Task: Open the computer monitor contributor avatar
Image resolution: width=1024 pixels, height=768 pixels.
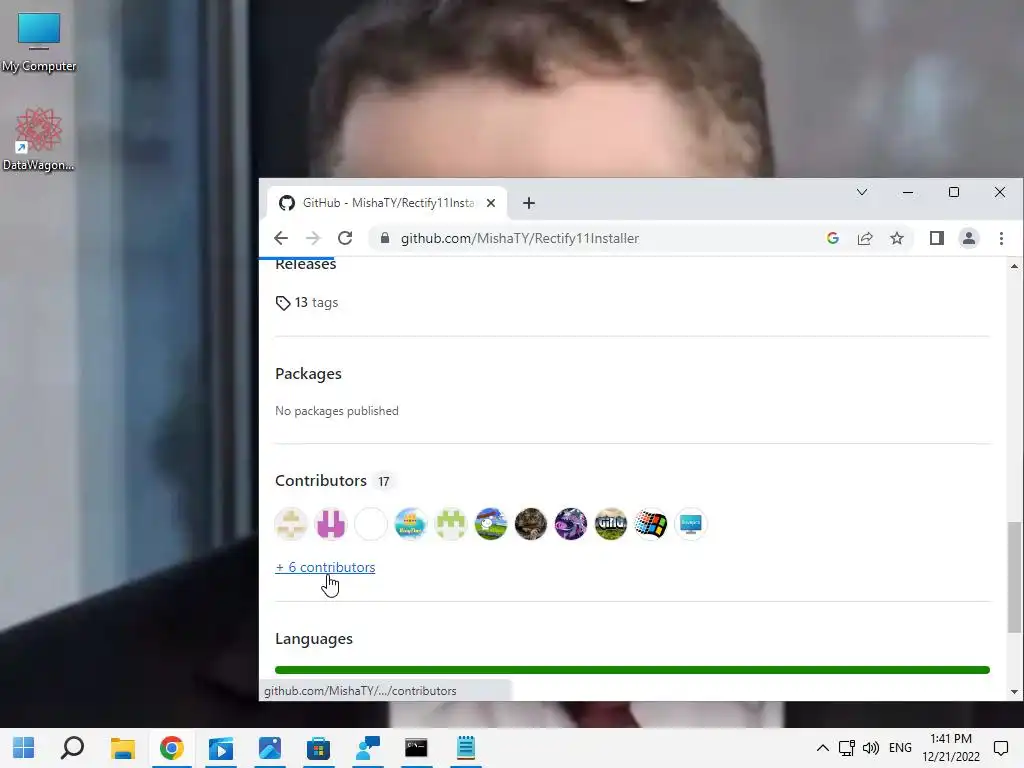Action: 690,524
